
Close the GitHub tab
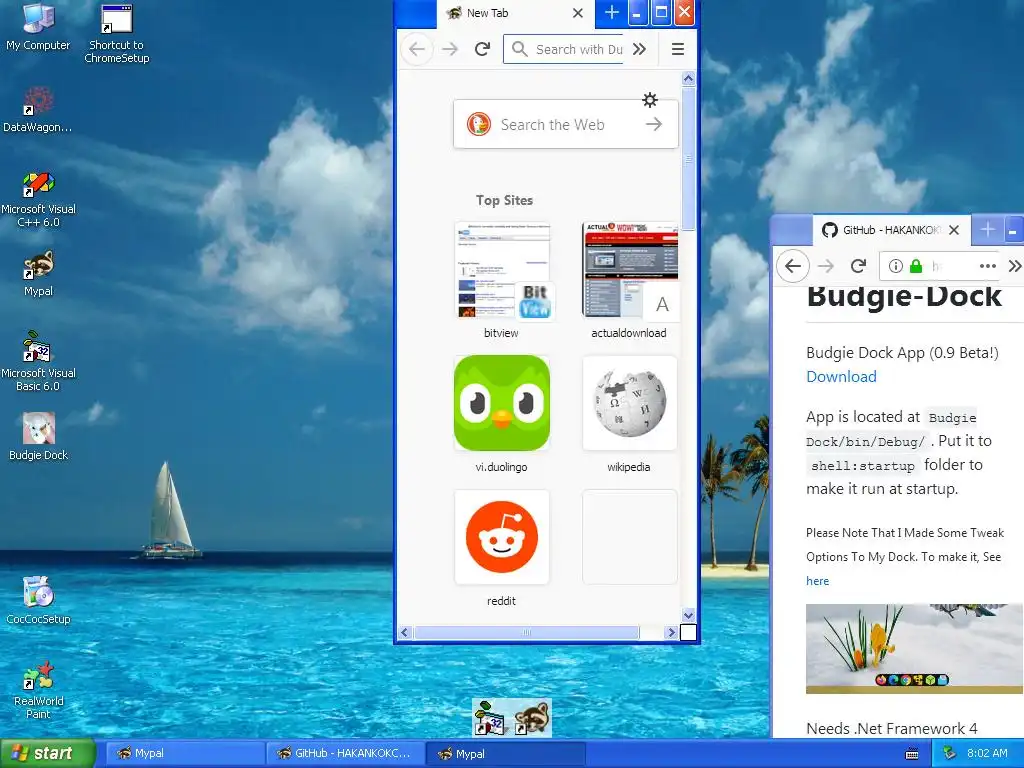pos(954,230)
